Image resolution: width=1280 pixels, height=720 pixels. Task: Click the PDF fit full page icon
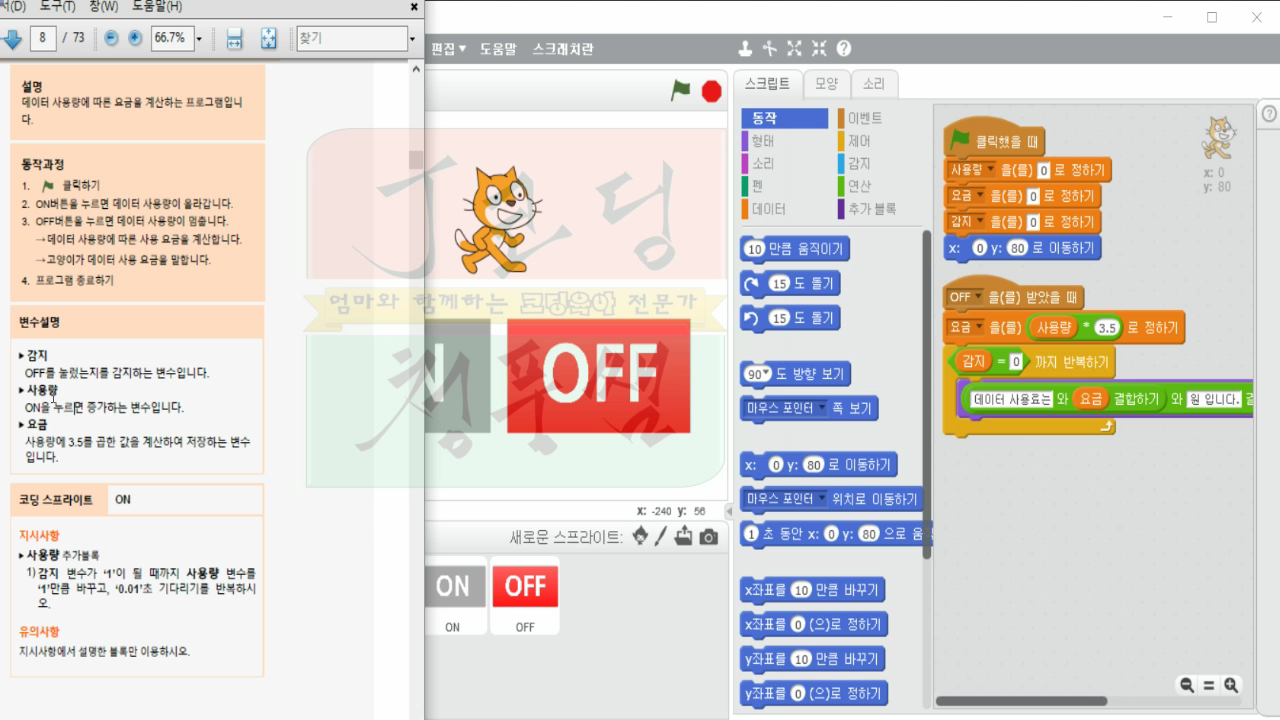pos(268,38)
